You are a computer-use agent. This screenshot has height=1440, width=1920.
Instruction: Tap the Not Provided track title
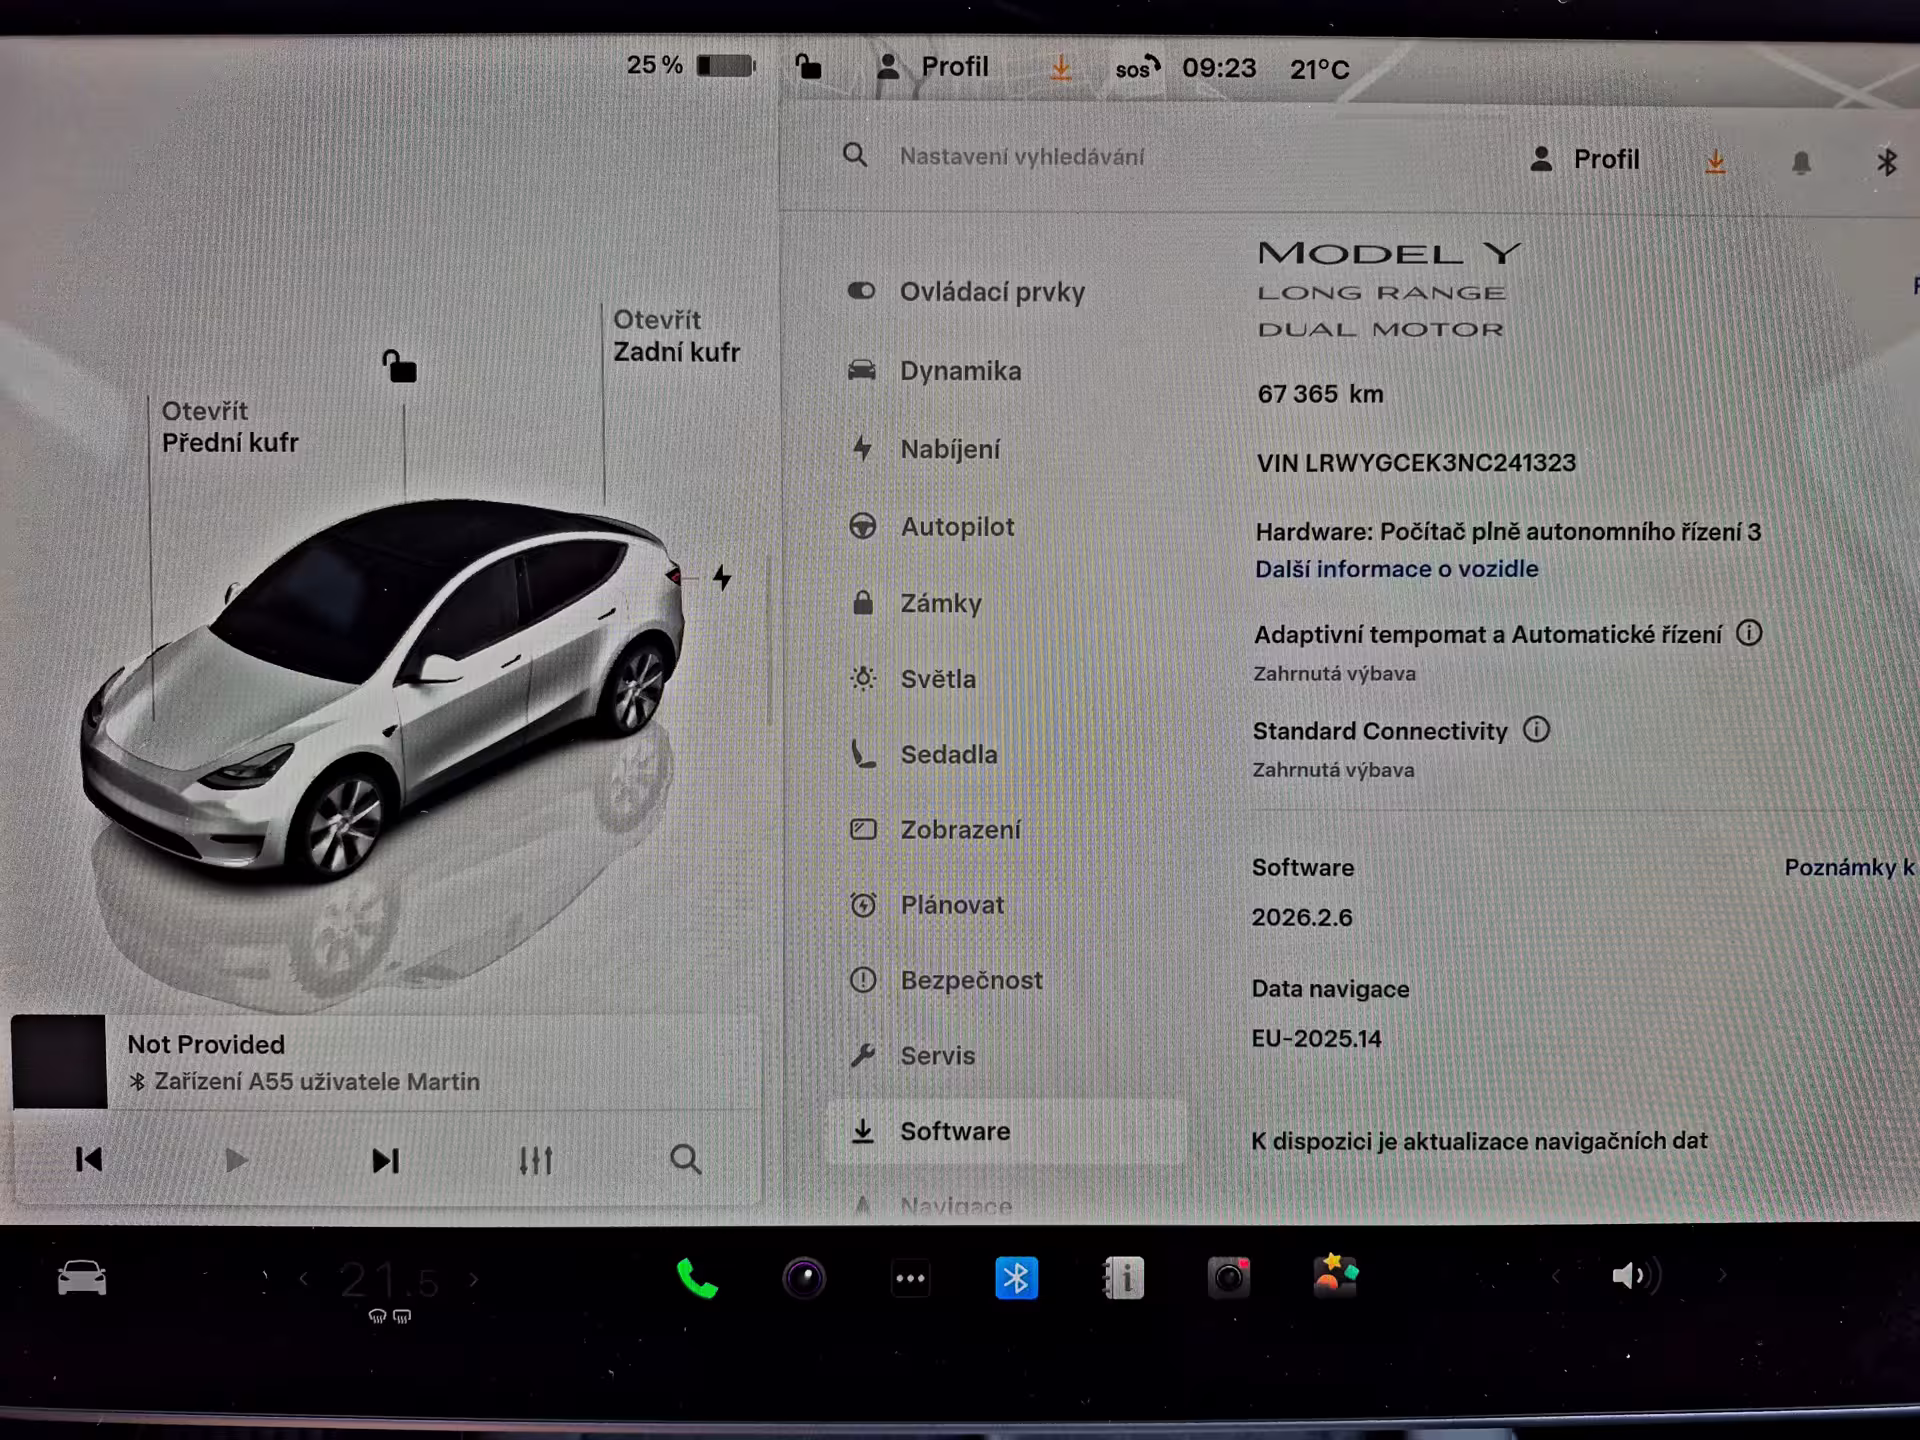(x=206, y=1044)
